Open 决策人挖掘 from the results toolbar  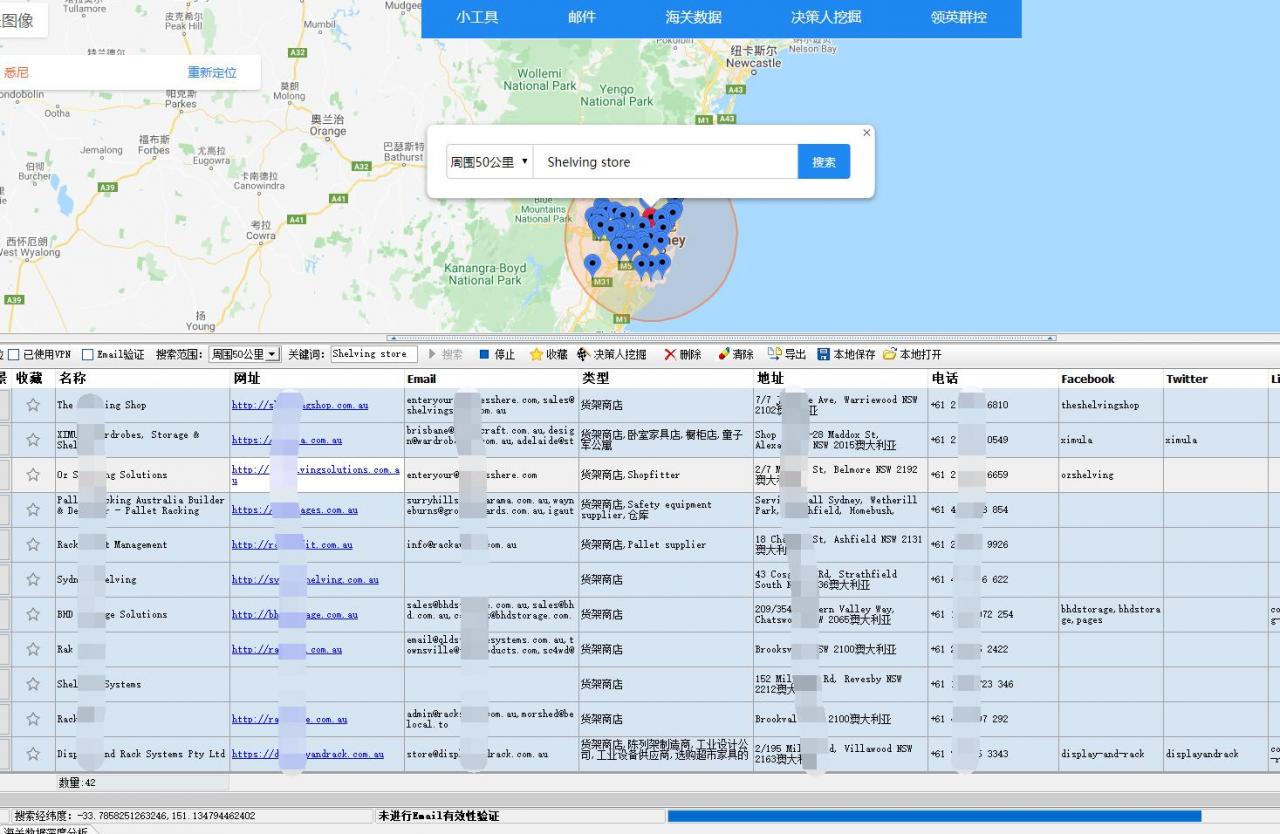(x=611, y=354)
